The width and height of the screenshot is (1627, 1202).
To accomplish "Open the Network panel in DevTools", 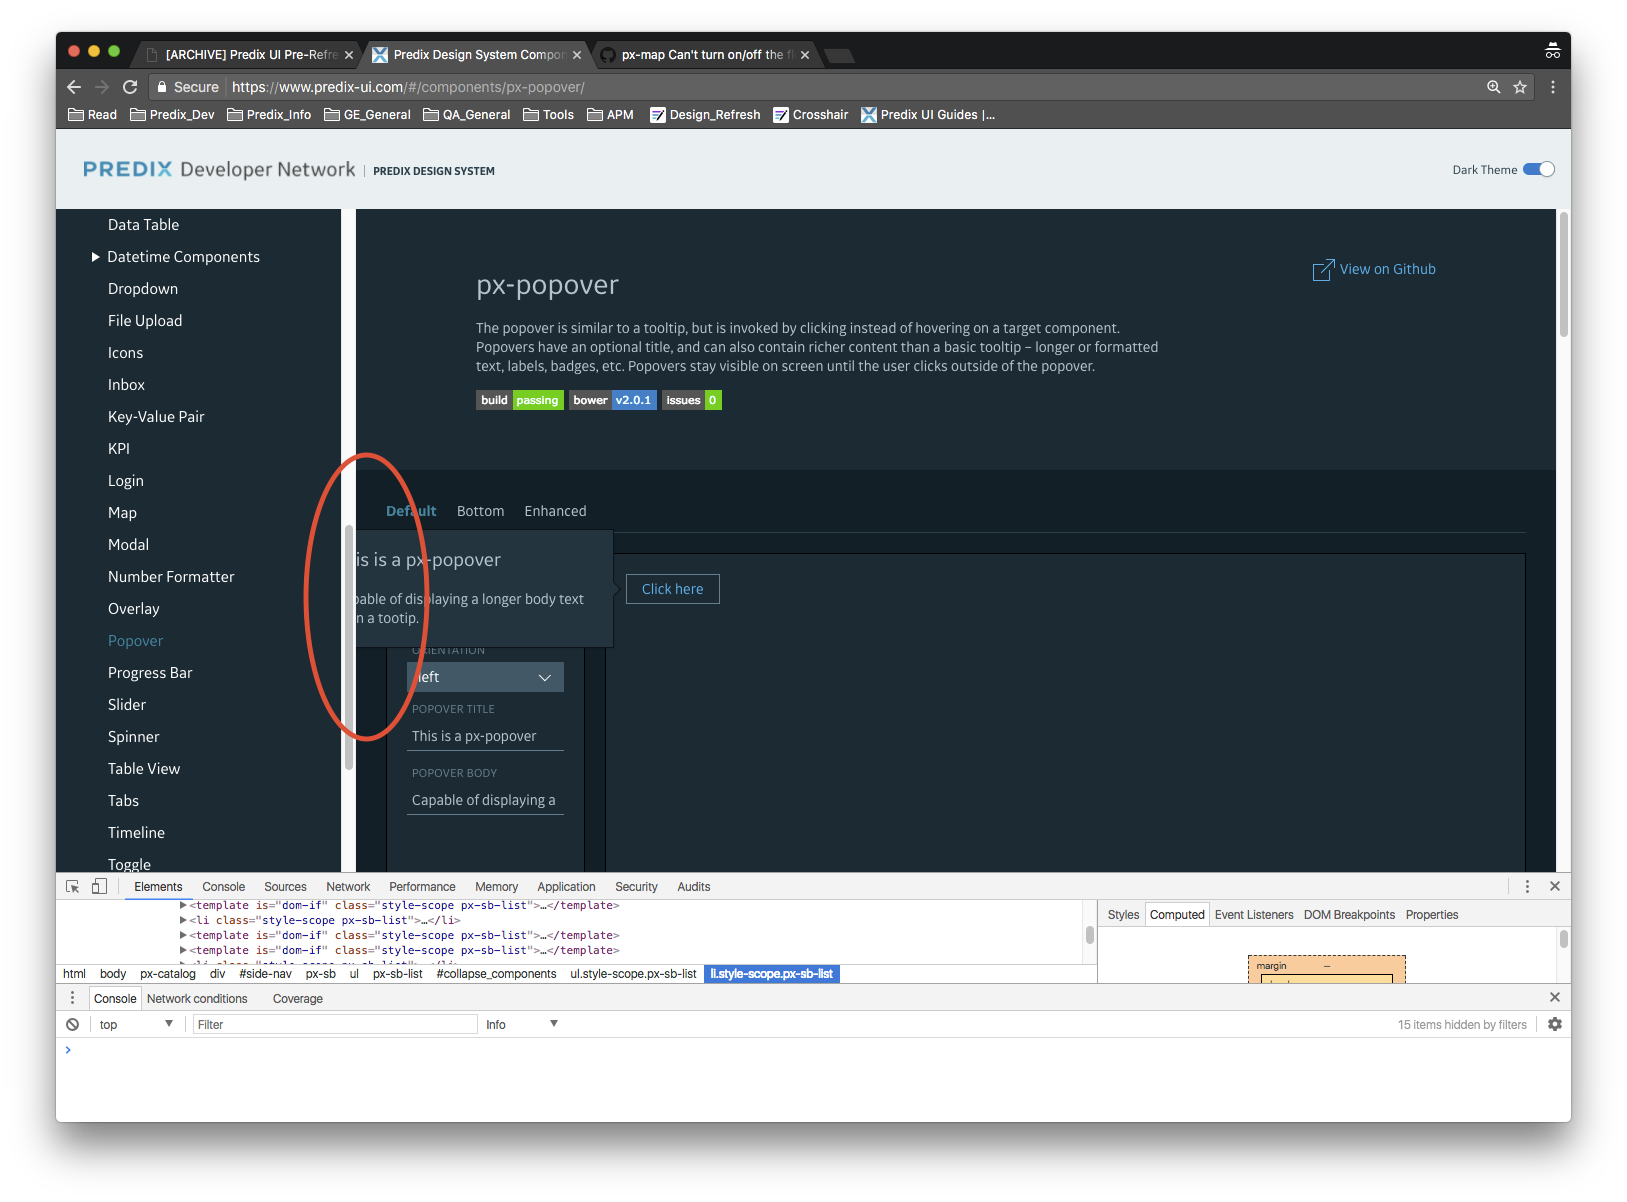I will [348, 886].
